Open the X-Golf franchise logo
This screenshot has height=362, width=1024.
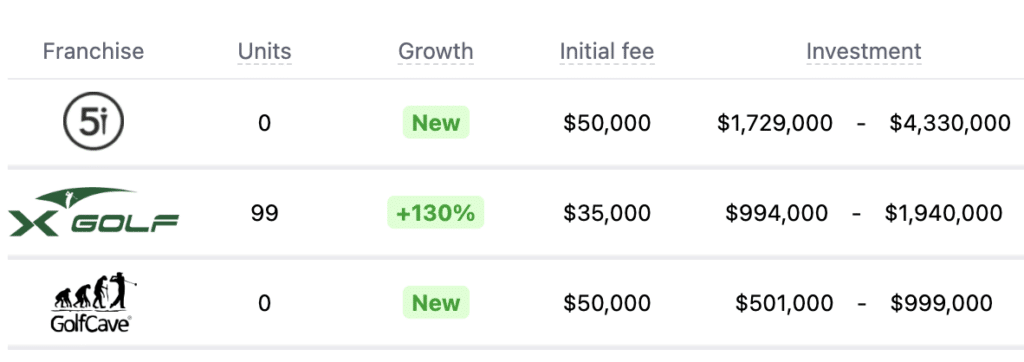pyautogui.click(x=93, y=212)
